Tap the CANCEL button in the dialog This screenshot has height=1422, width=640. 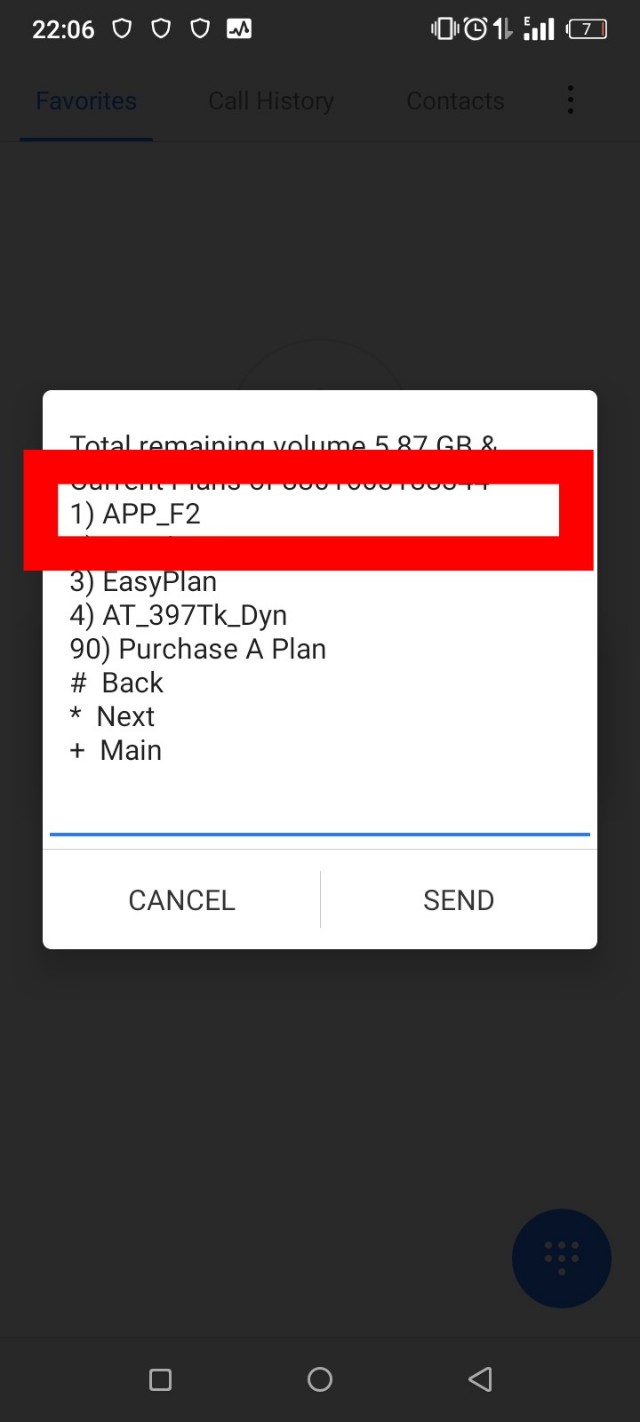tap(181, 900)
